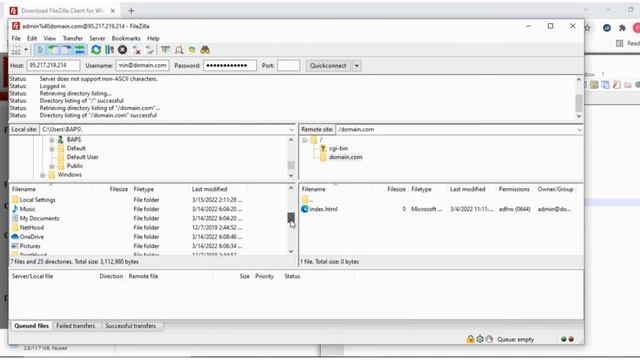
Task: Open the Site Manager dropdown arrow
Action: coord(26,50)
